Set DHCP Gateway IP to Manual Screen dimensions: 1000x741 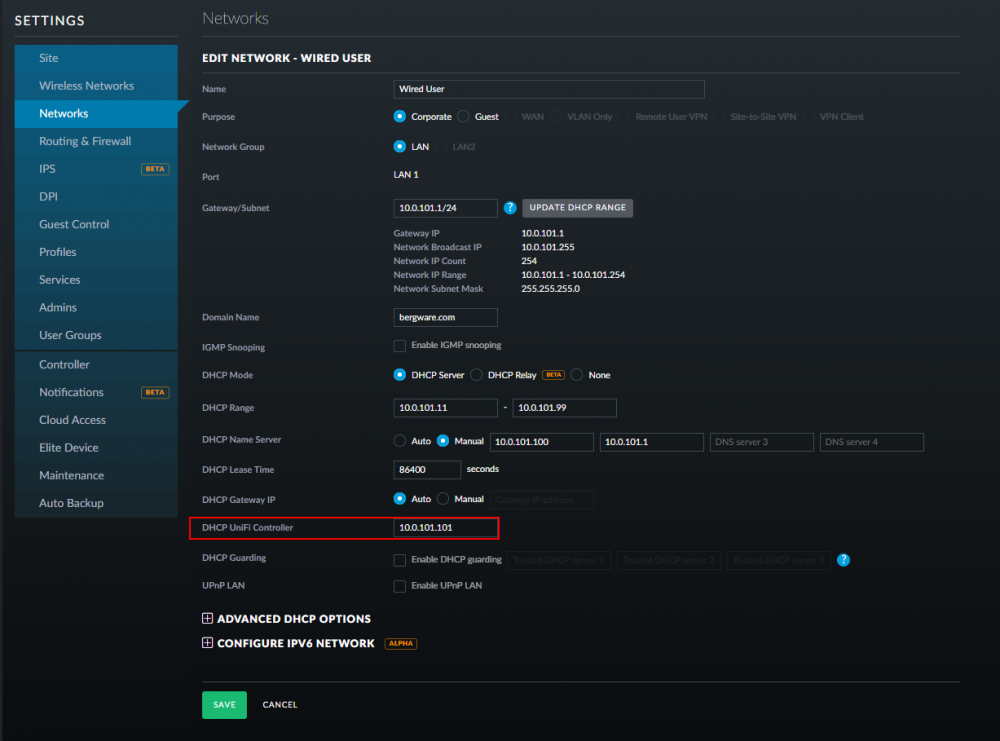[443, 499]
